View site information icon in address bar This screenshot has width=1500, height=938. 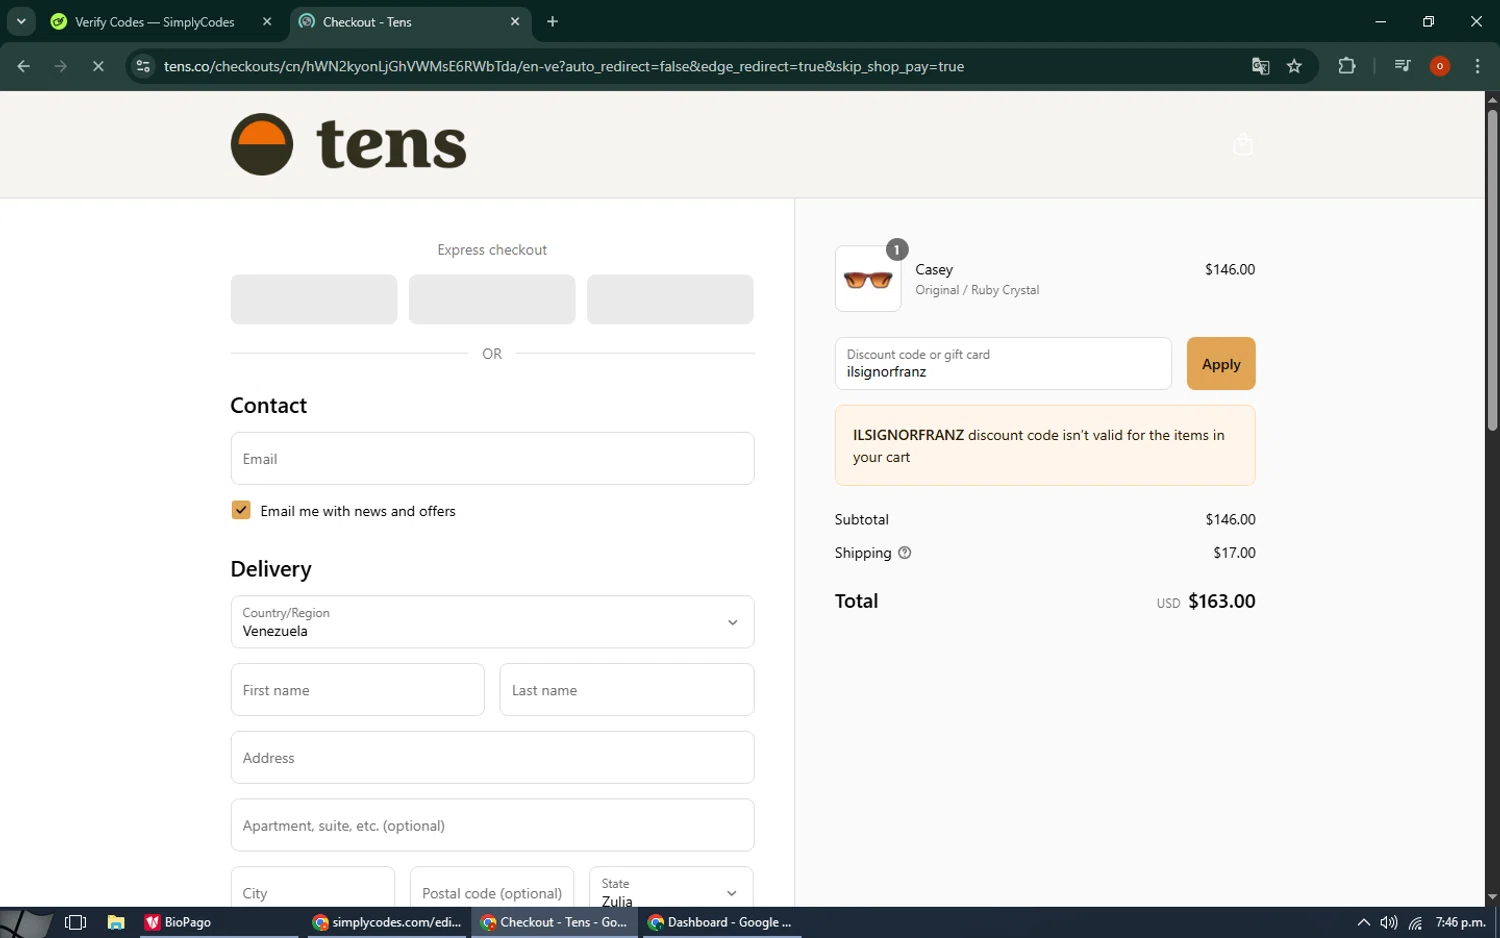click(x=143, y=66)
